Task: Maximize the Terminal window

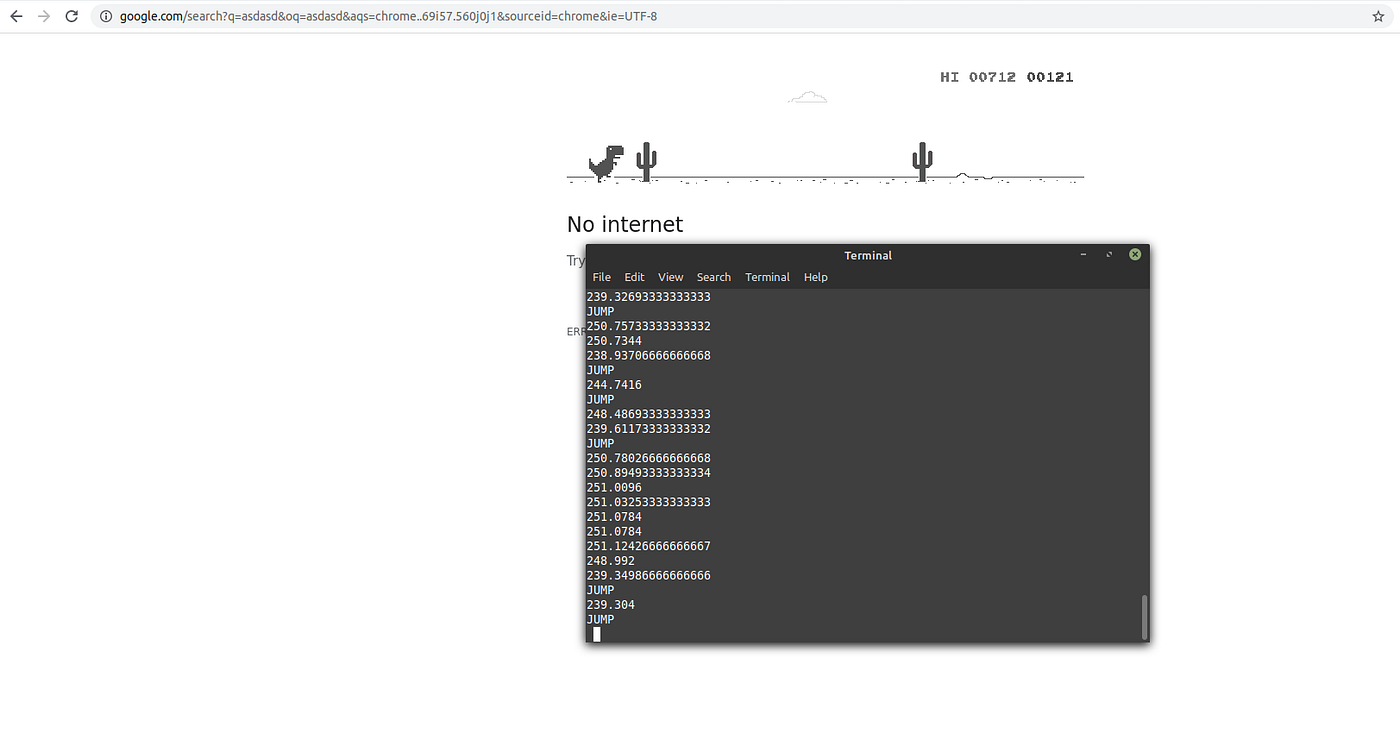Action: (x=1109, y=255)
